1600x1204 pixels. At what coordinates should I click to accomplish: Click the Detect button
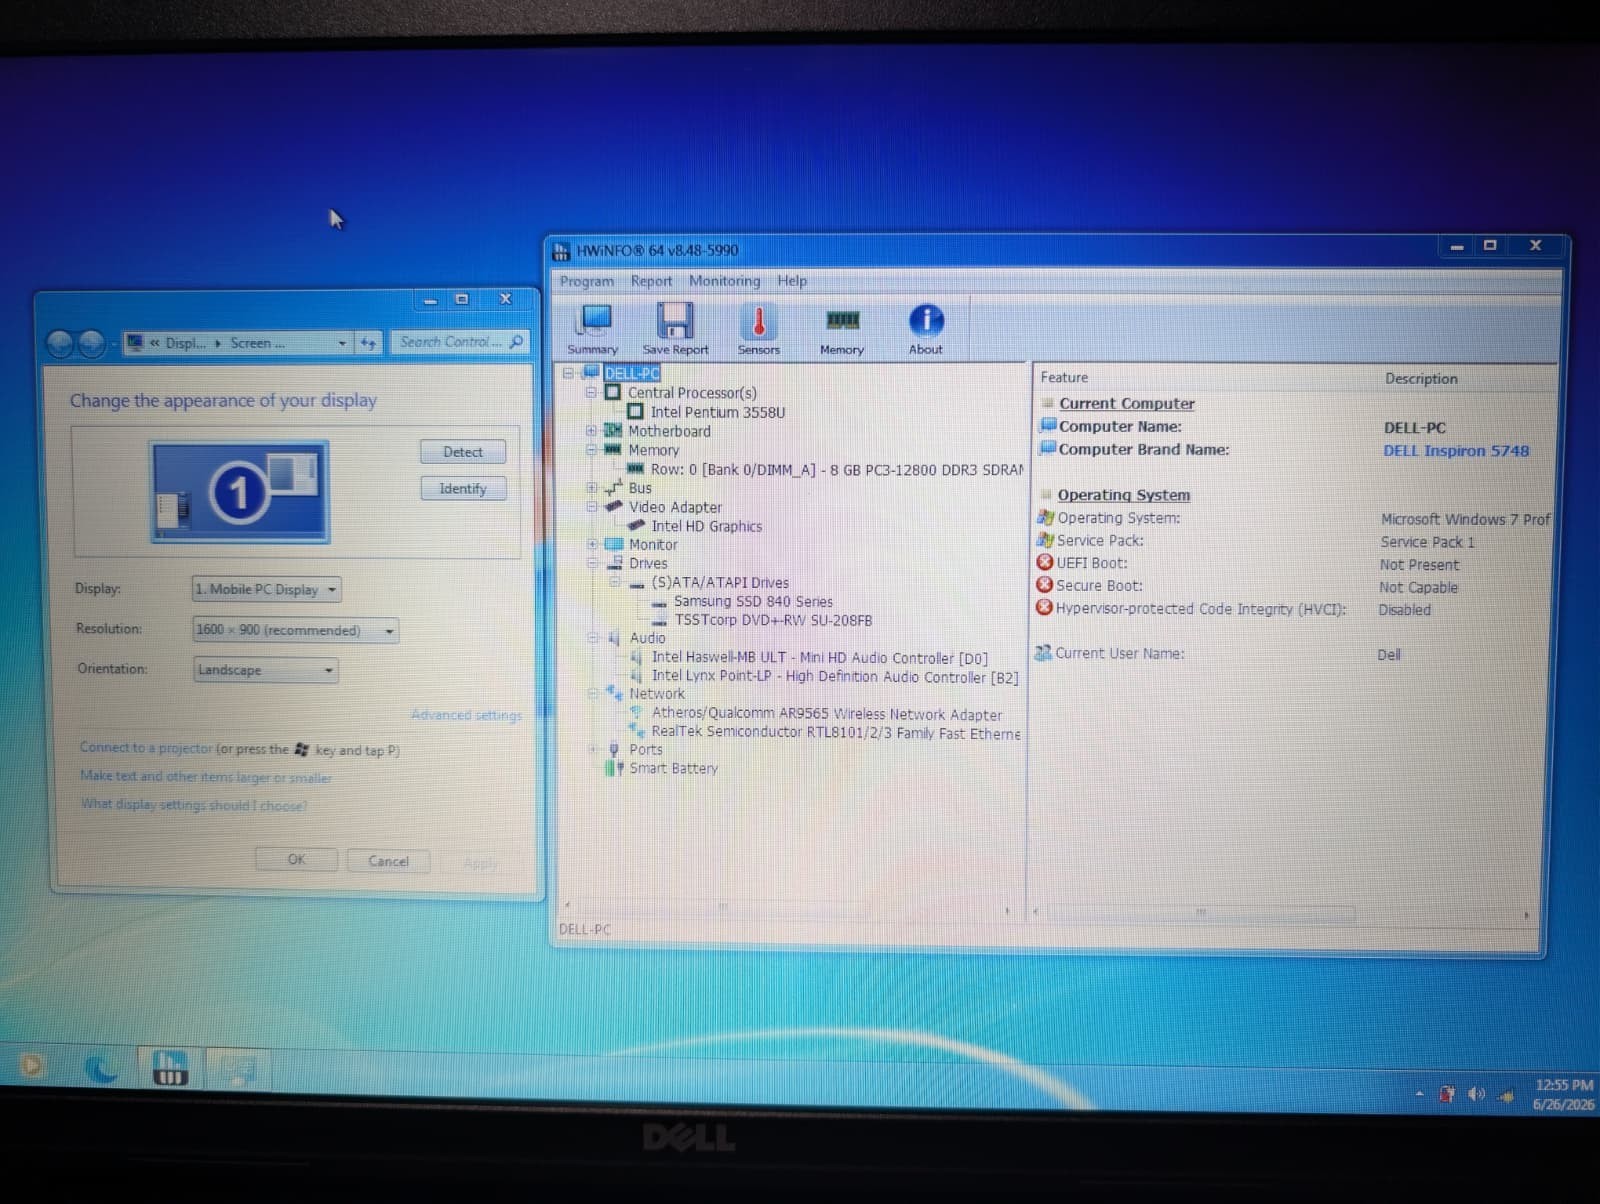462,452
